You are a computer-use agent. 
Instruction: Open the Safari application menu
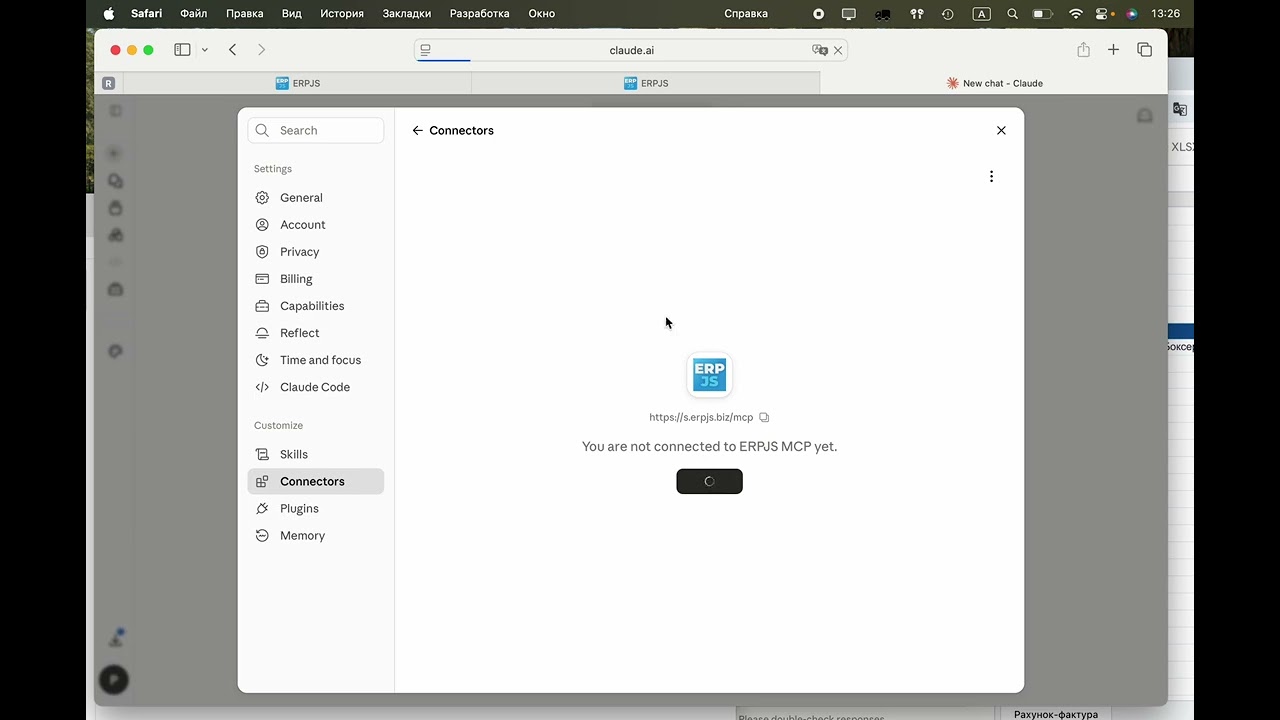[x=146, y=14]
